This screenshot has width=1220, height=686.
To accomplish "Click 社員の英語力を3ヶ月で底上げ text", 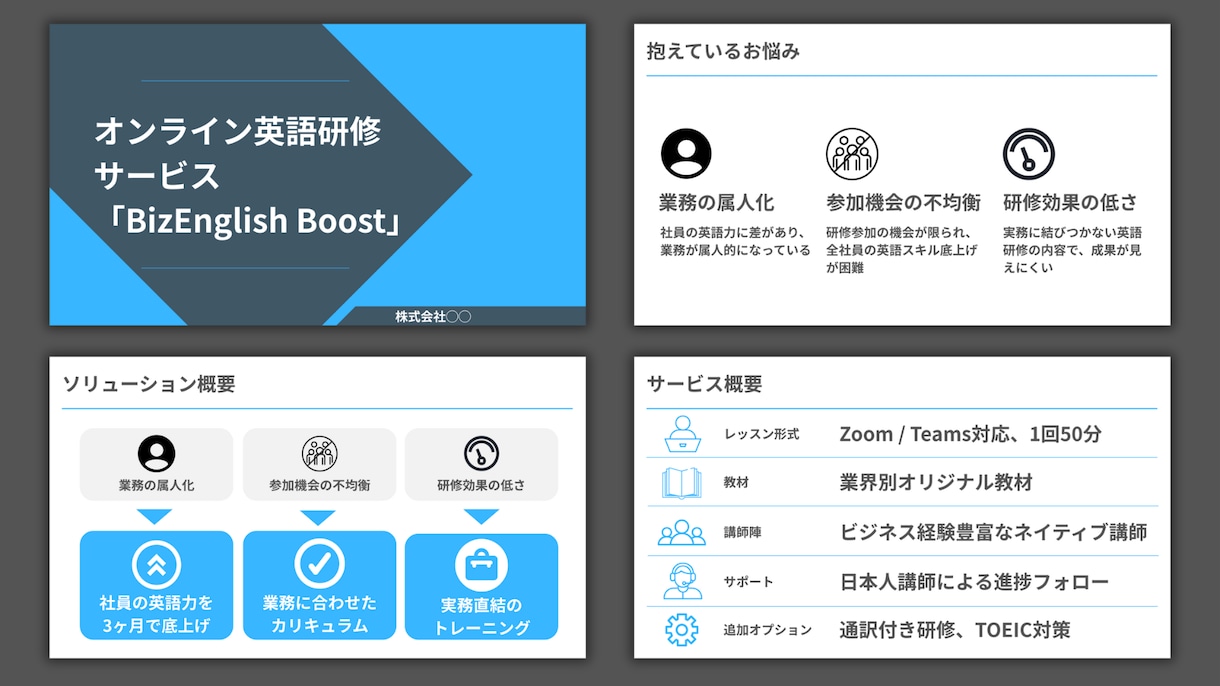I will [156, 615].
